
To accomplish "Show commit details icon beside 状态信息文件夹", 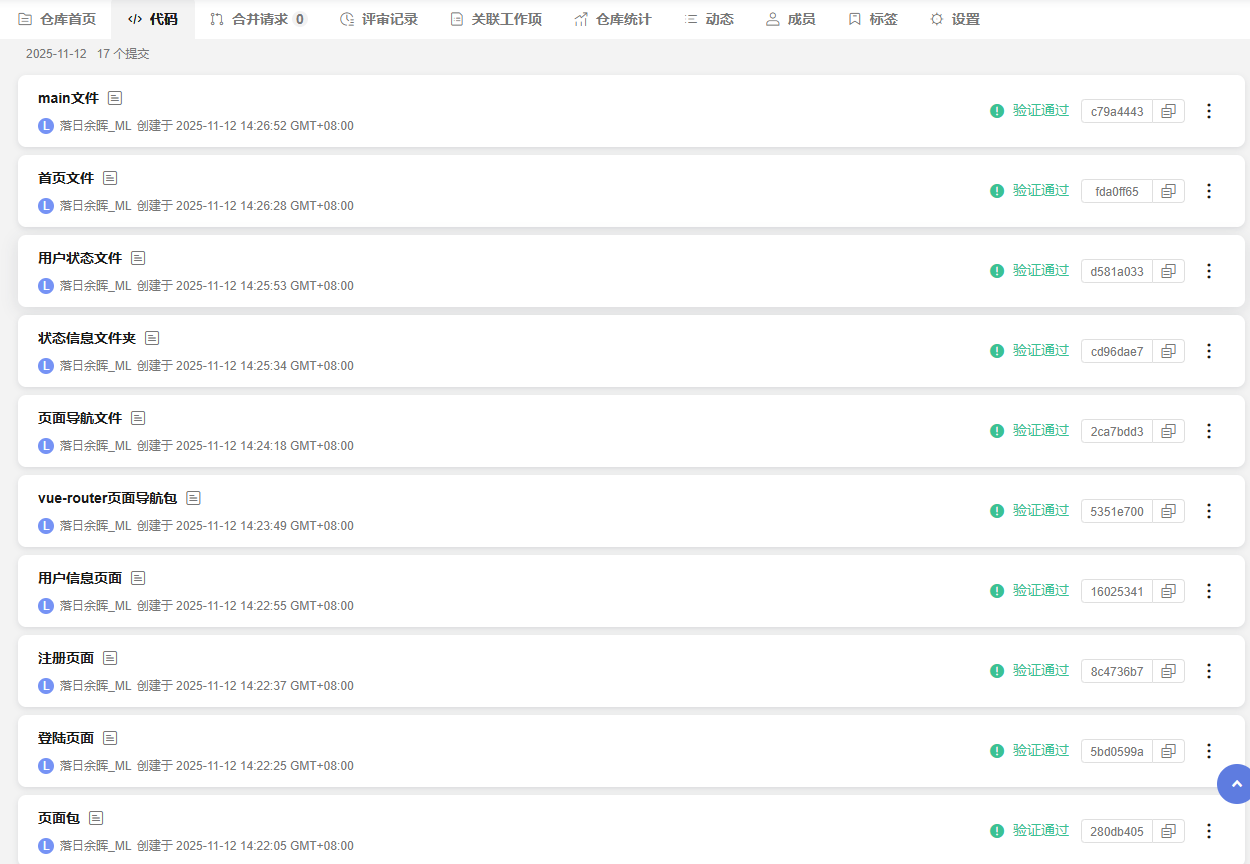I will [x=152, y=338].
